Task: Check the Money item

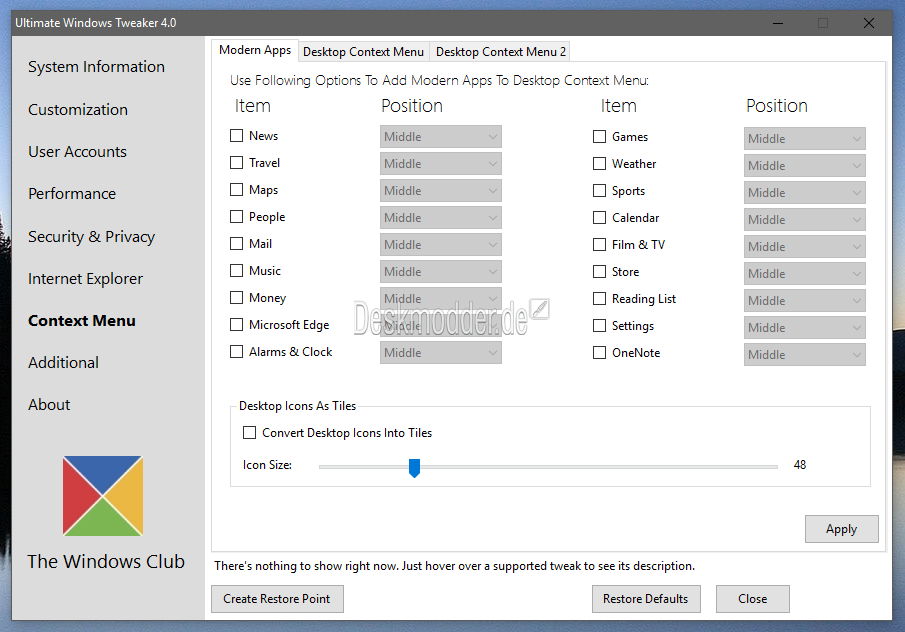Action: click(x=237, y=298)
